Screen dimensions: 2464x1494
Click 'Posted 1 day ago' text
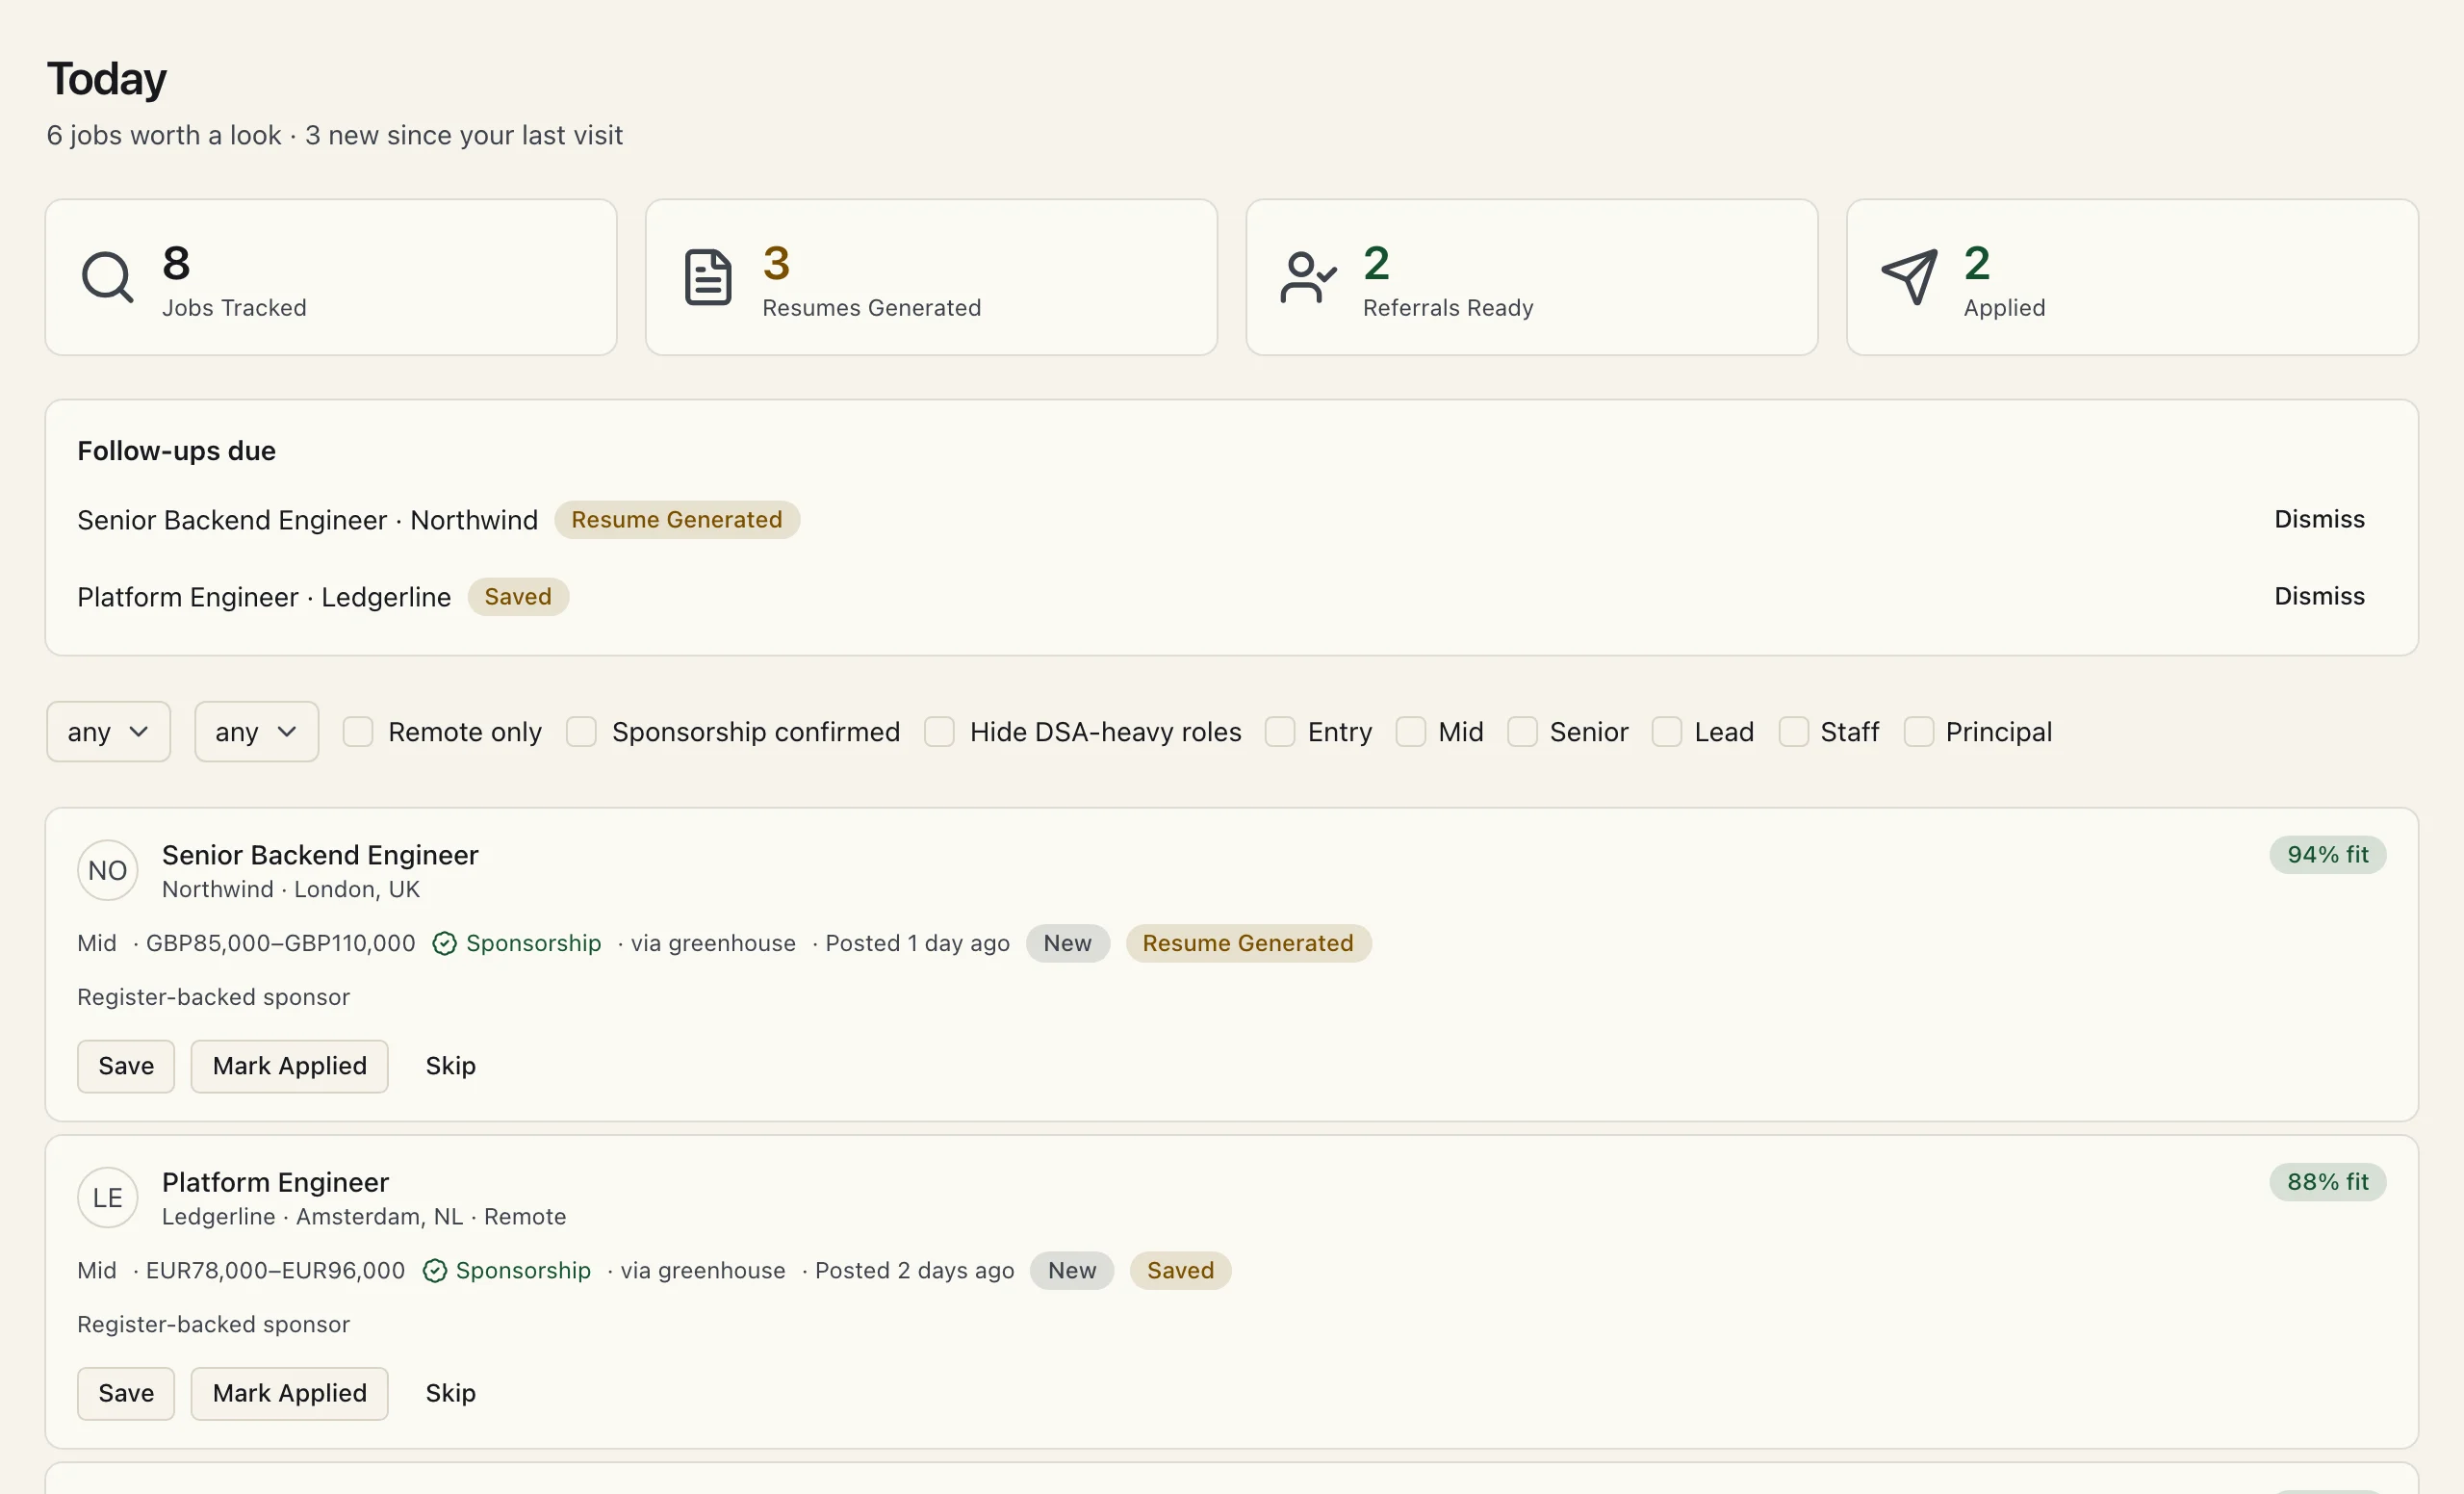(917, 944)
